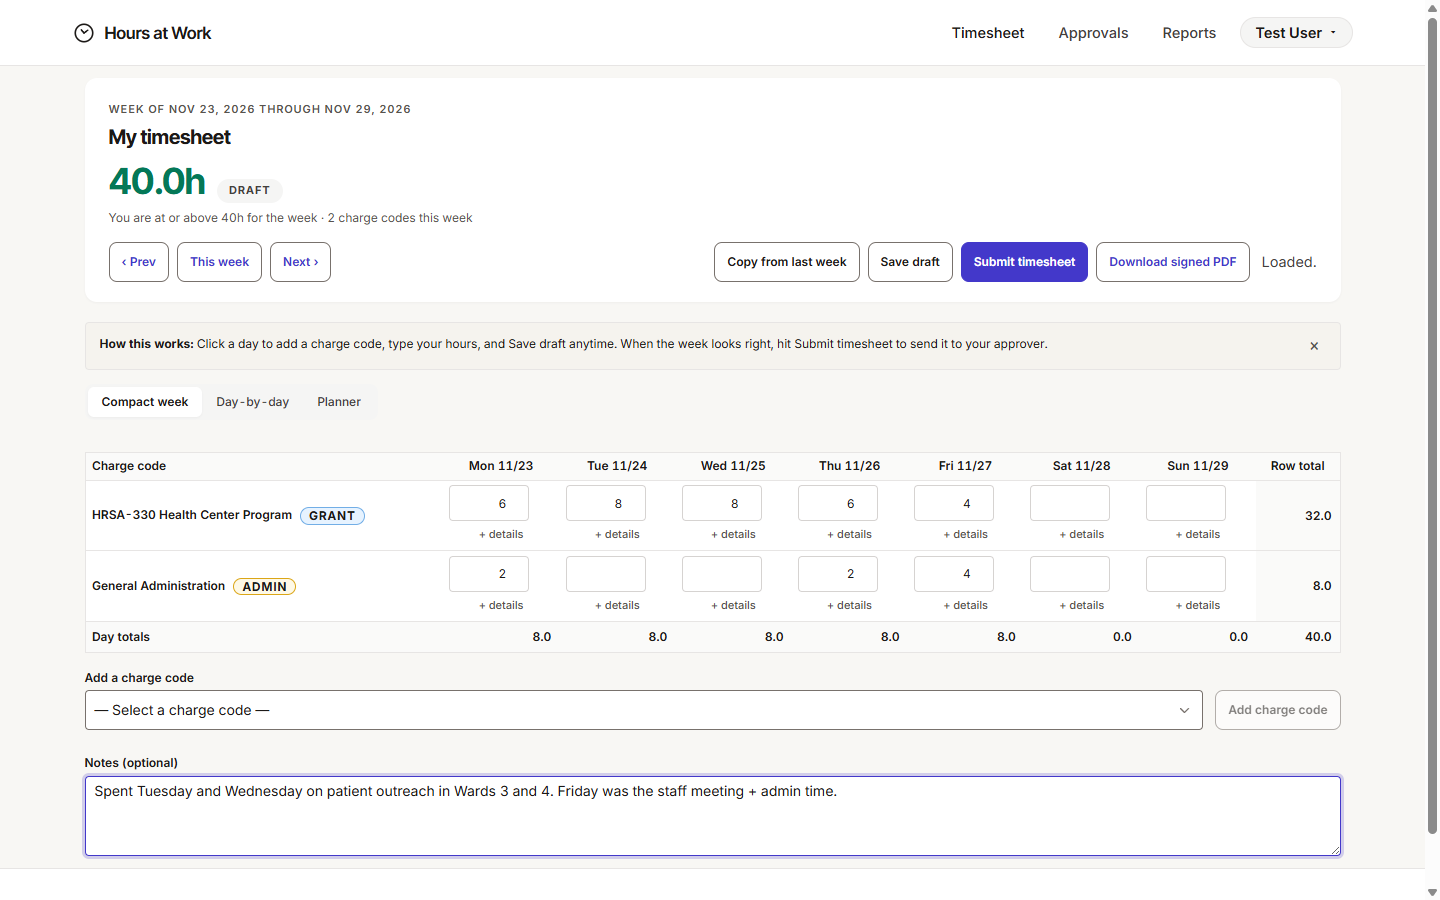Add details for General Administration on Monday
1440x900 pixels.
(x=501, y=605)
